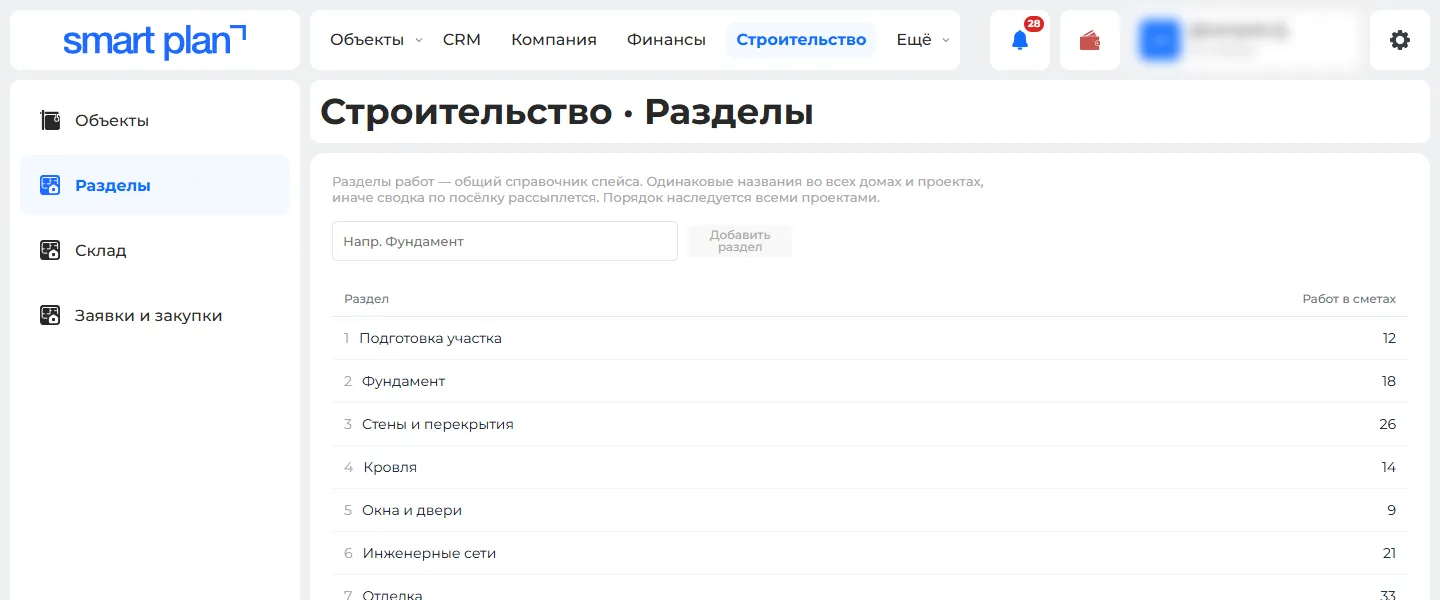Click count 21 in Инженерные сети row
This screenshot has width=1440, height=600.
[x=1388, y=553]
